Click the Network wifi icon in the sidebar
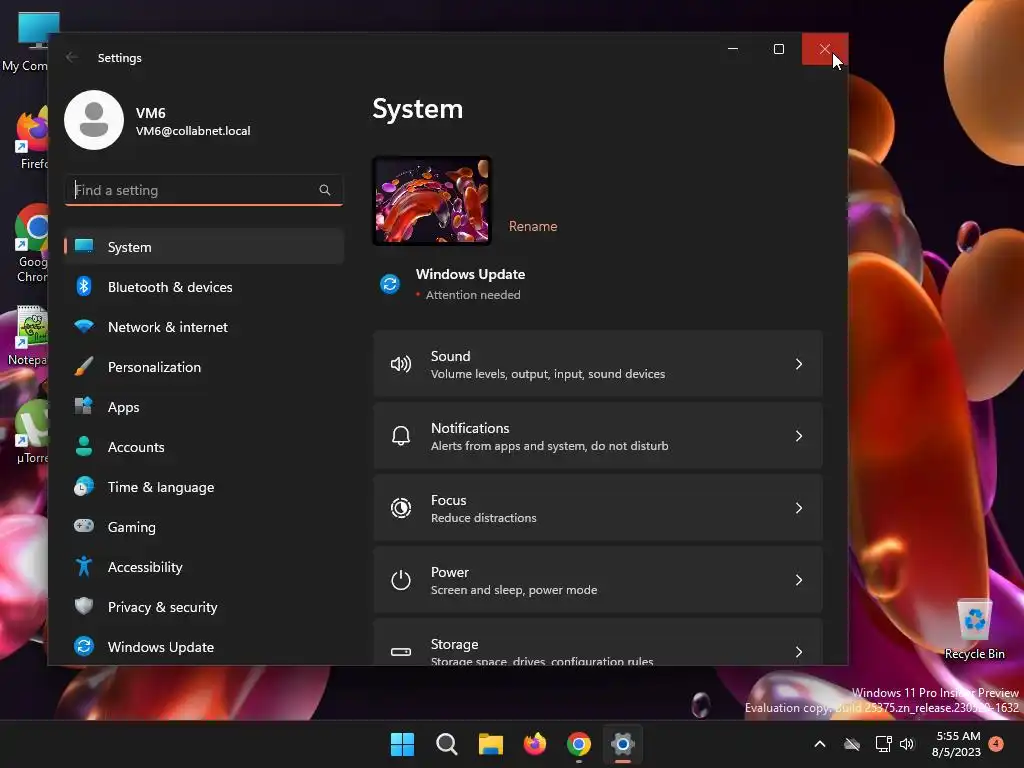Viewport: 1024px width, 768px height. click(84, 326)
